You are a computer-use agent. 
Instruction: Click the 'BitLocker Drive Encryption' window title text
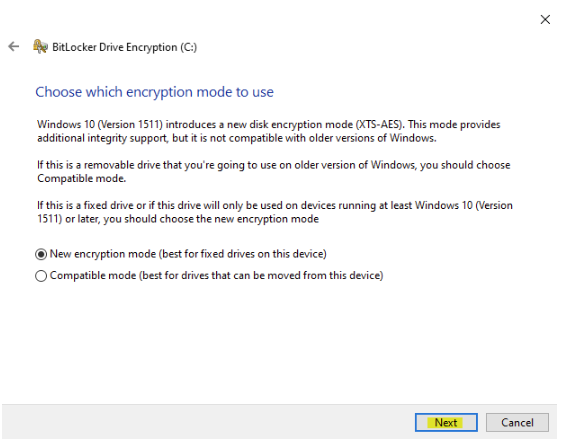115,47
